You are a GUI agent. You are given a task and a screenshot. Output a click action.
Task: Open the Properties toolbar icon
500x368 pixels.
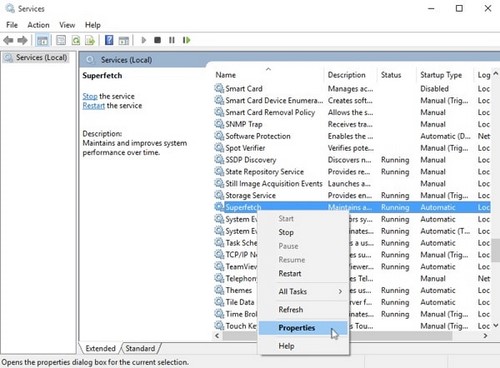[61, 40]
